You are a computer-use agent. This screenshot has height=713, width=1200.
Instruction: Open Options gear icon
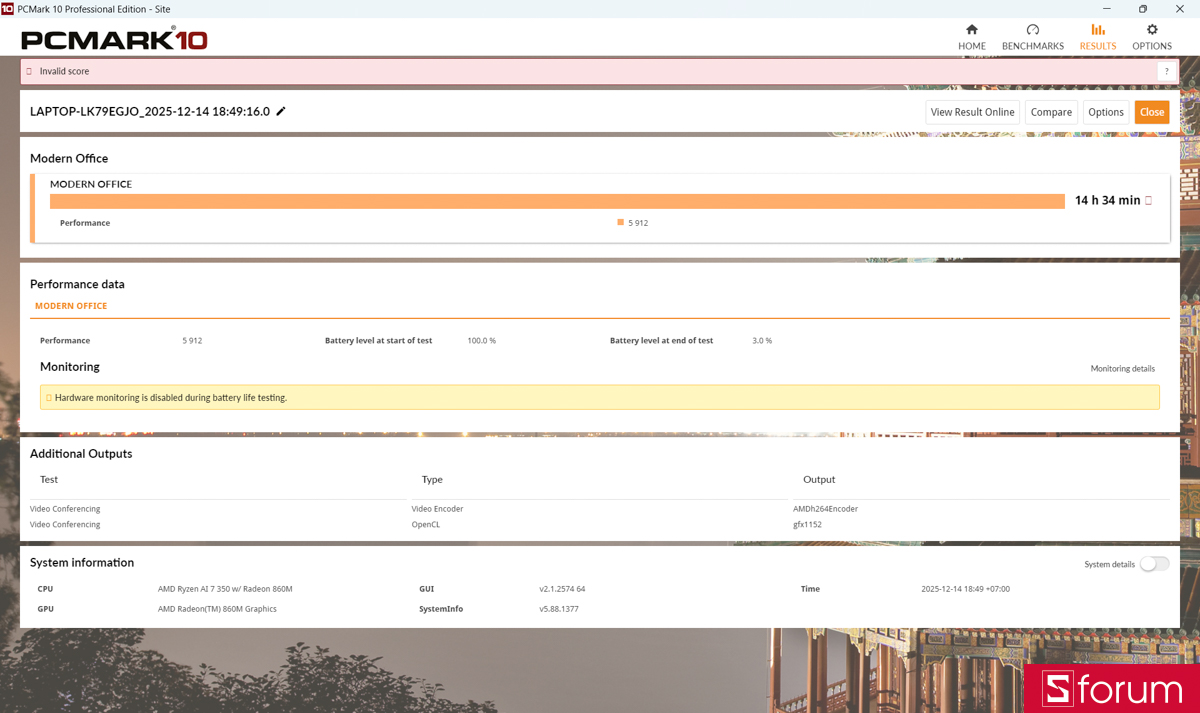point(1152,30)
